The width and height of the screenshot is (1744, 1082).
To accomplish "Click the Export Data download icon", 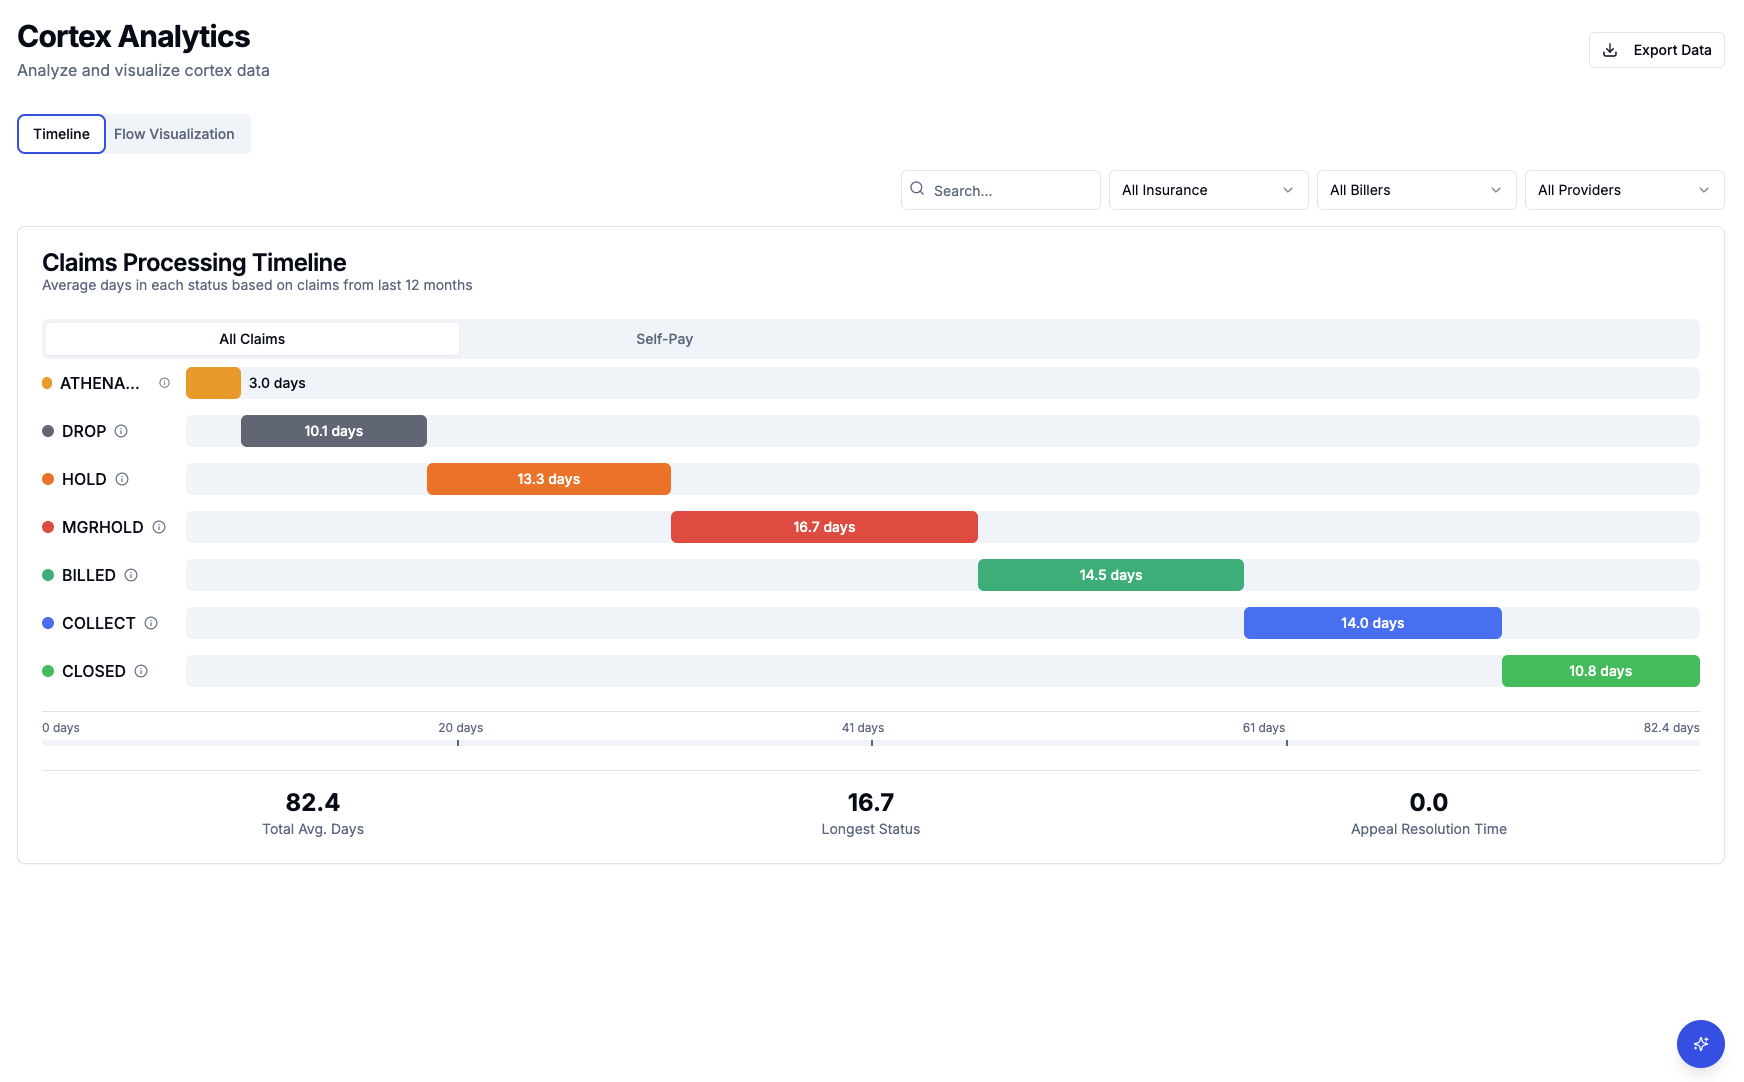I will coord(1610,50).
